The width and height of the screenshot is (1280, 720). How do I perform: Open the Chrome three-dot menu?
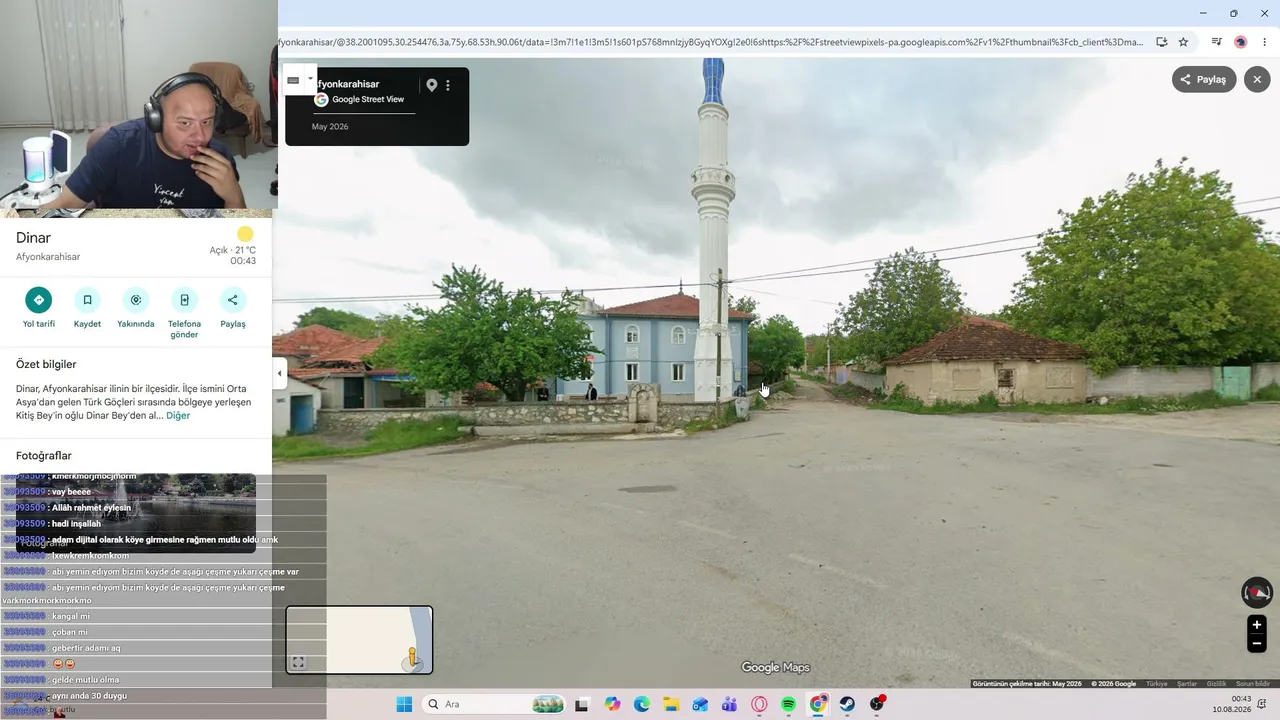pos(1264,42)
